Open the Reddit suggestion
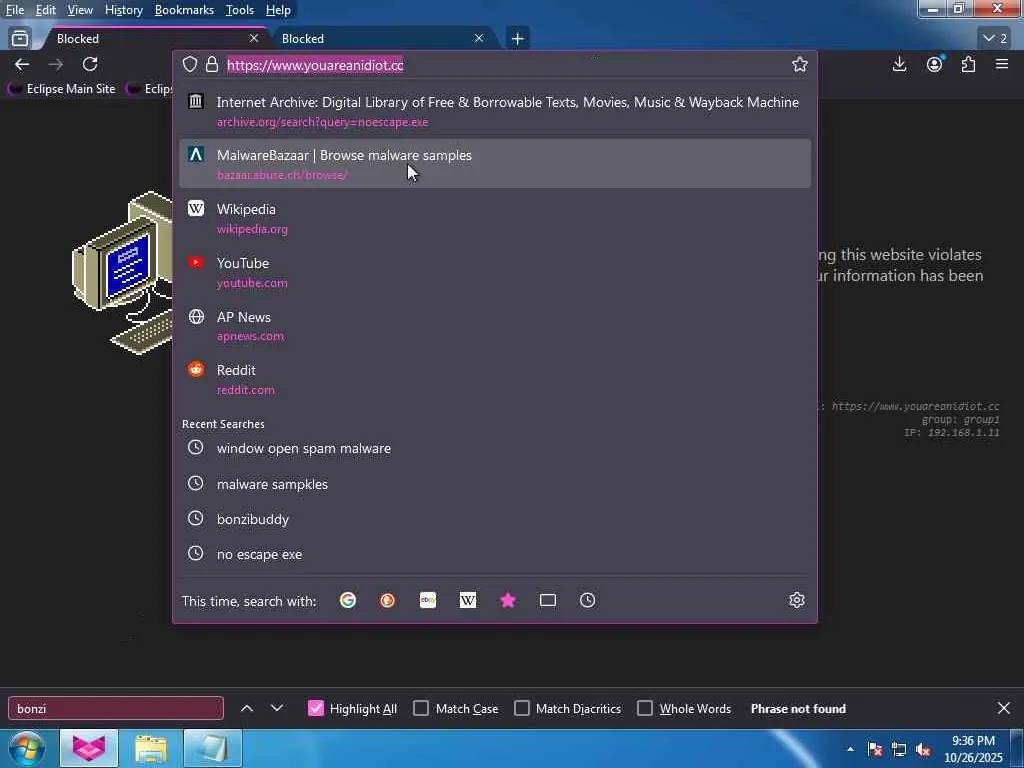This screenshot has width=1024, height=768. (495, 379)
